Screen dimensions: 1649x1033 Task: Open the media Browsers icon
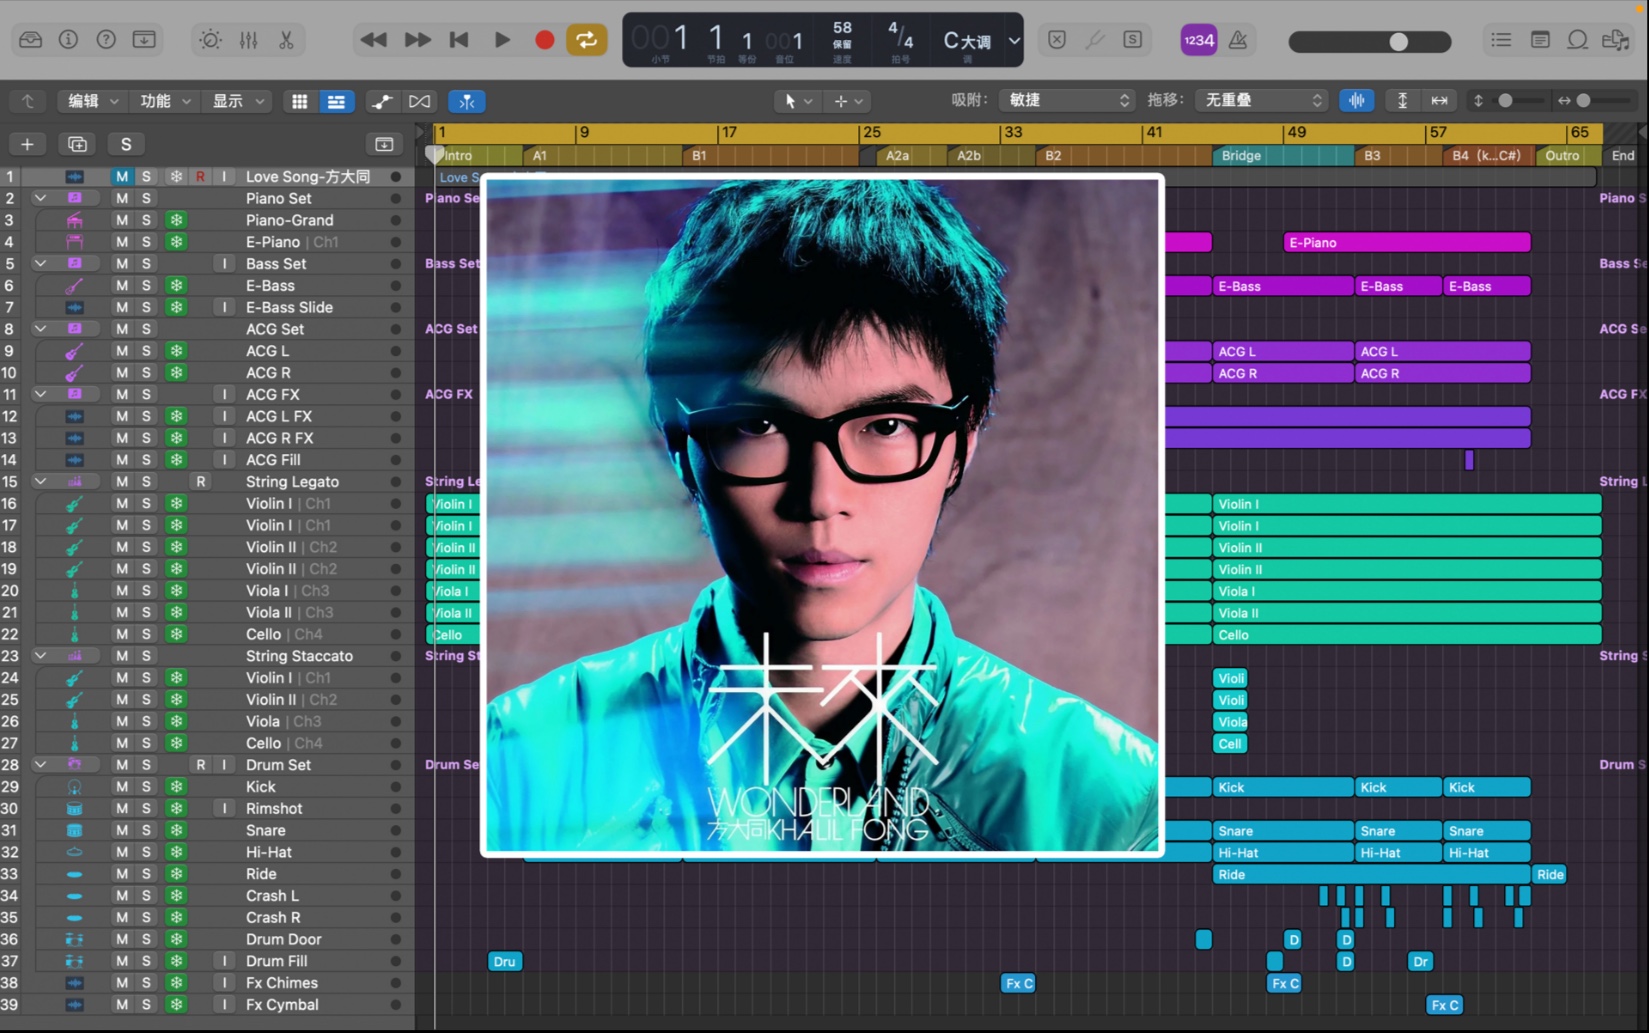pyautogui.click(x=1616, y=40)
